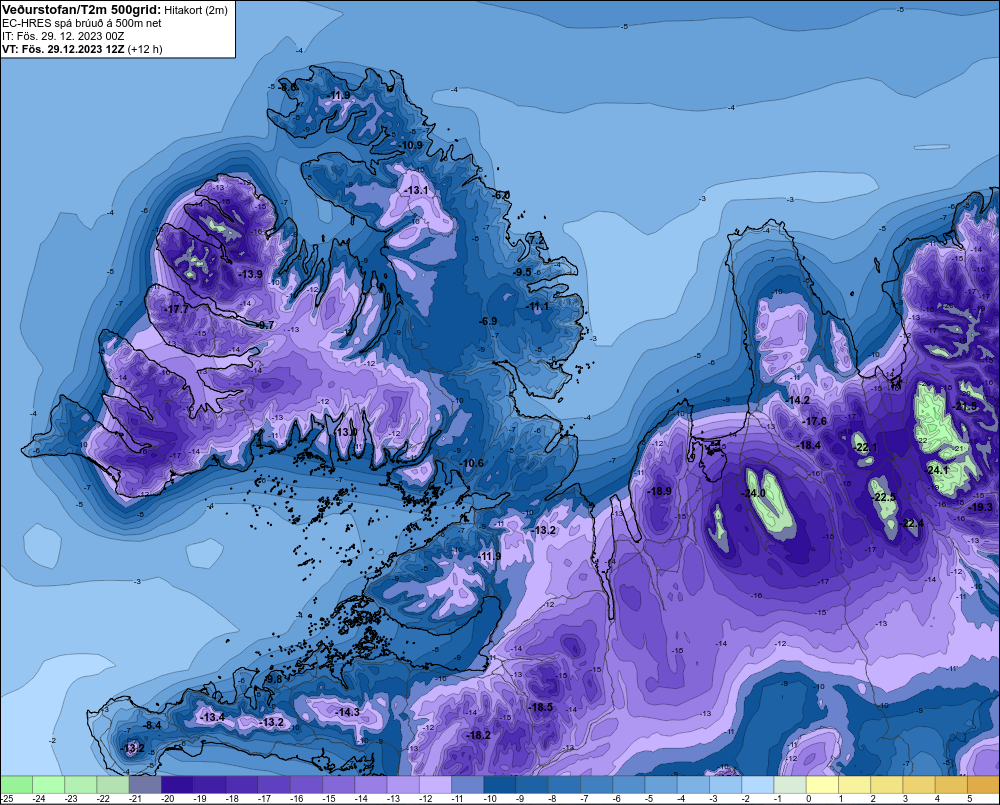Click the -21.5 temperature label
The height and width of the screenshot is (805, 1000).
[966, 406]
